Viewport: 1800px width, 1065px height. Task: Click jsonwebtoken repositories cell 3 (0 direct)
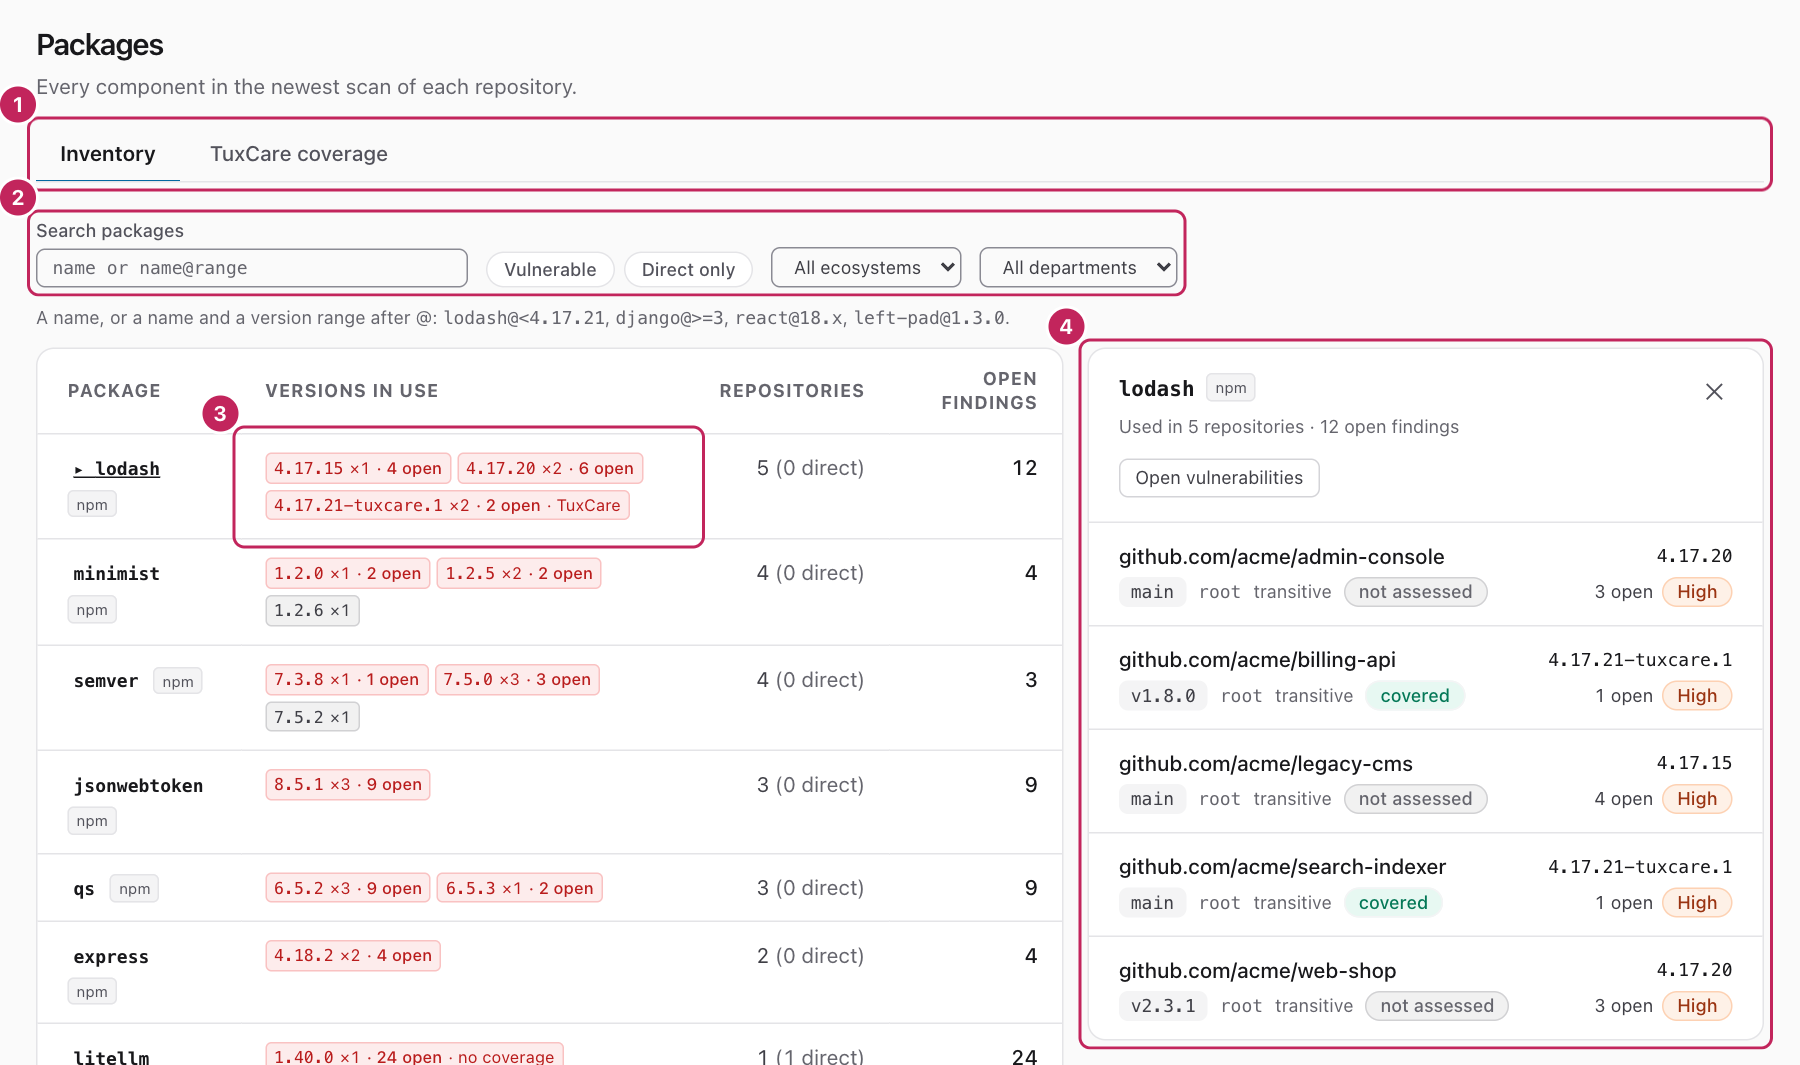[x=810, y=785]
